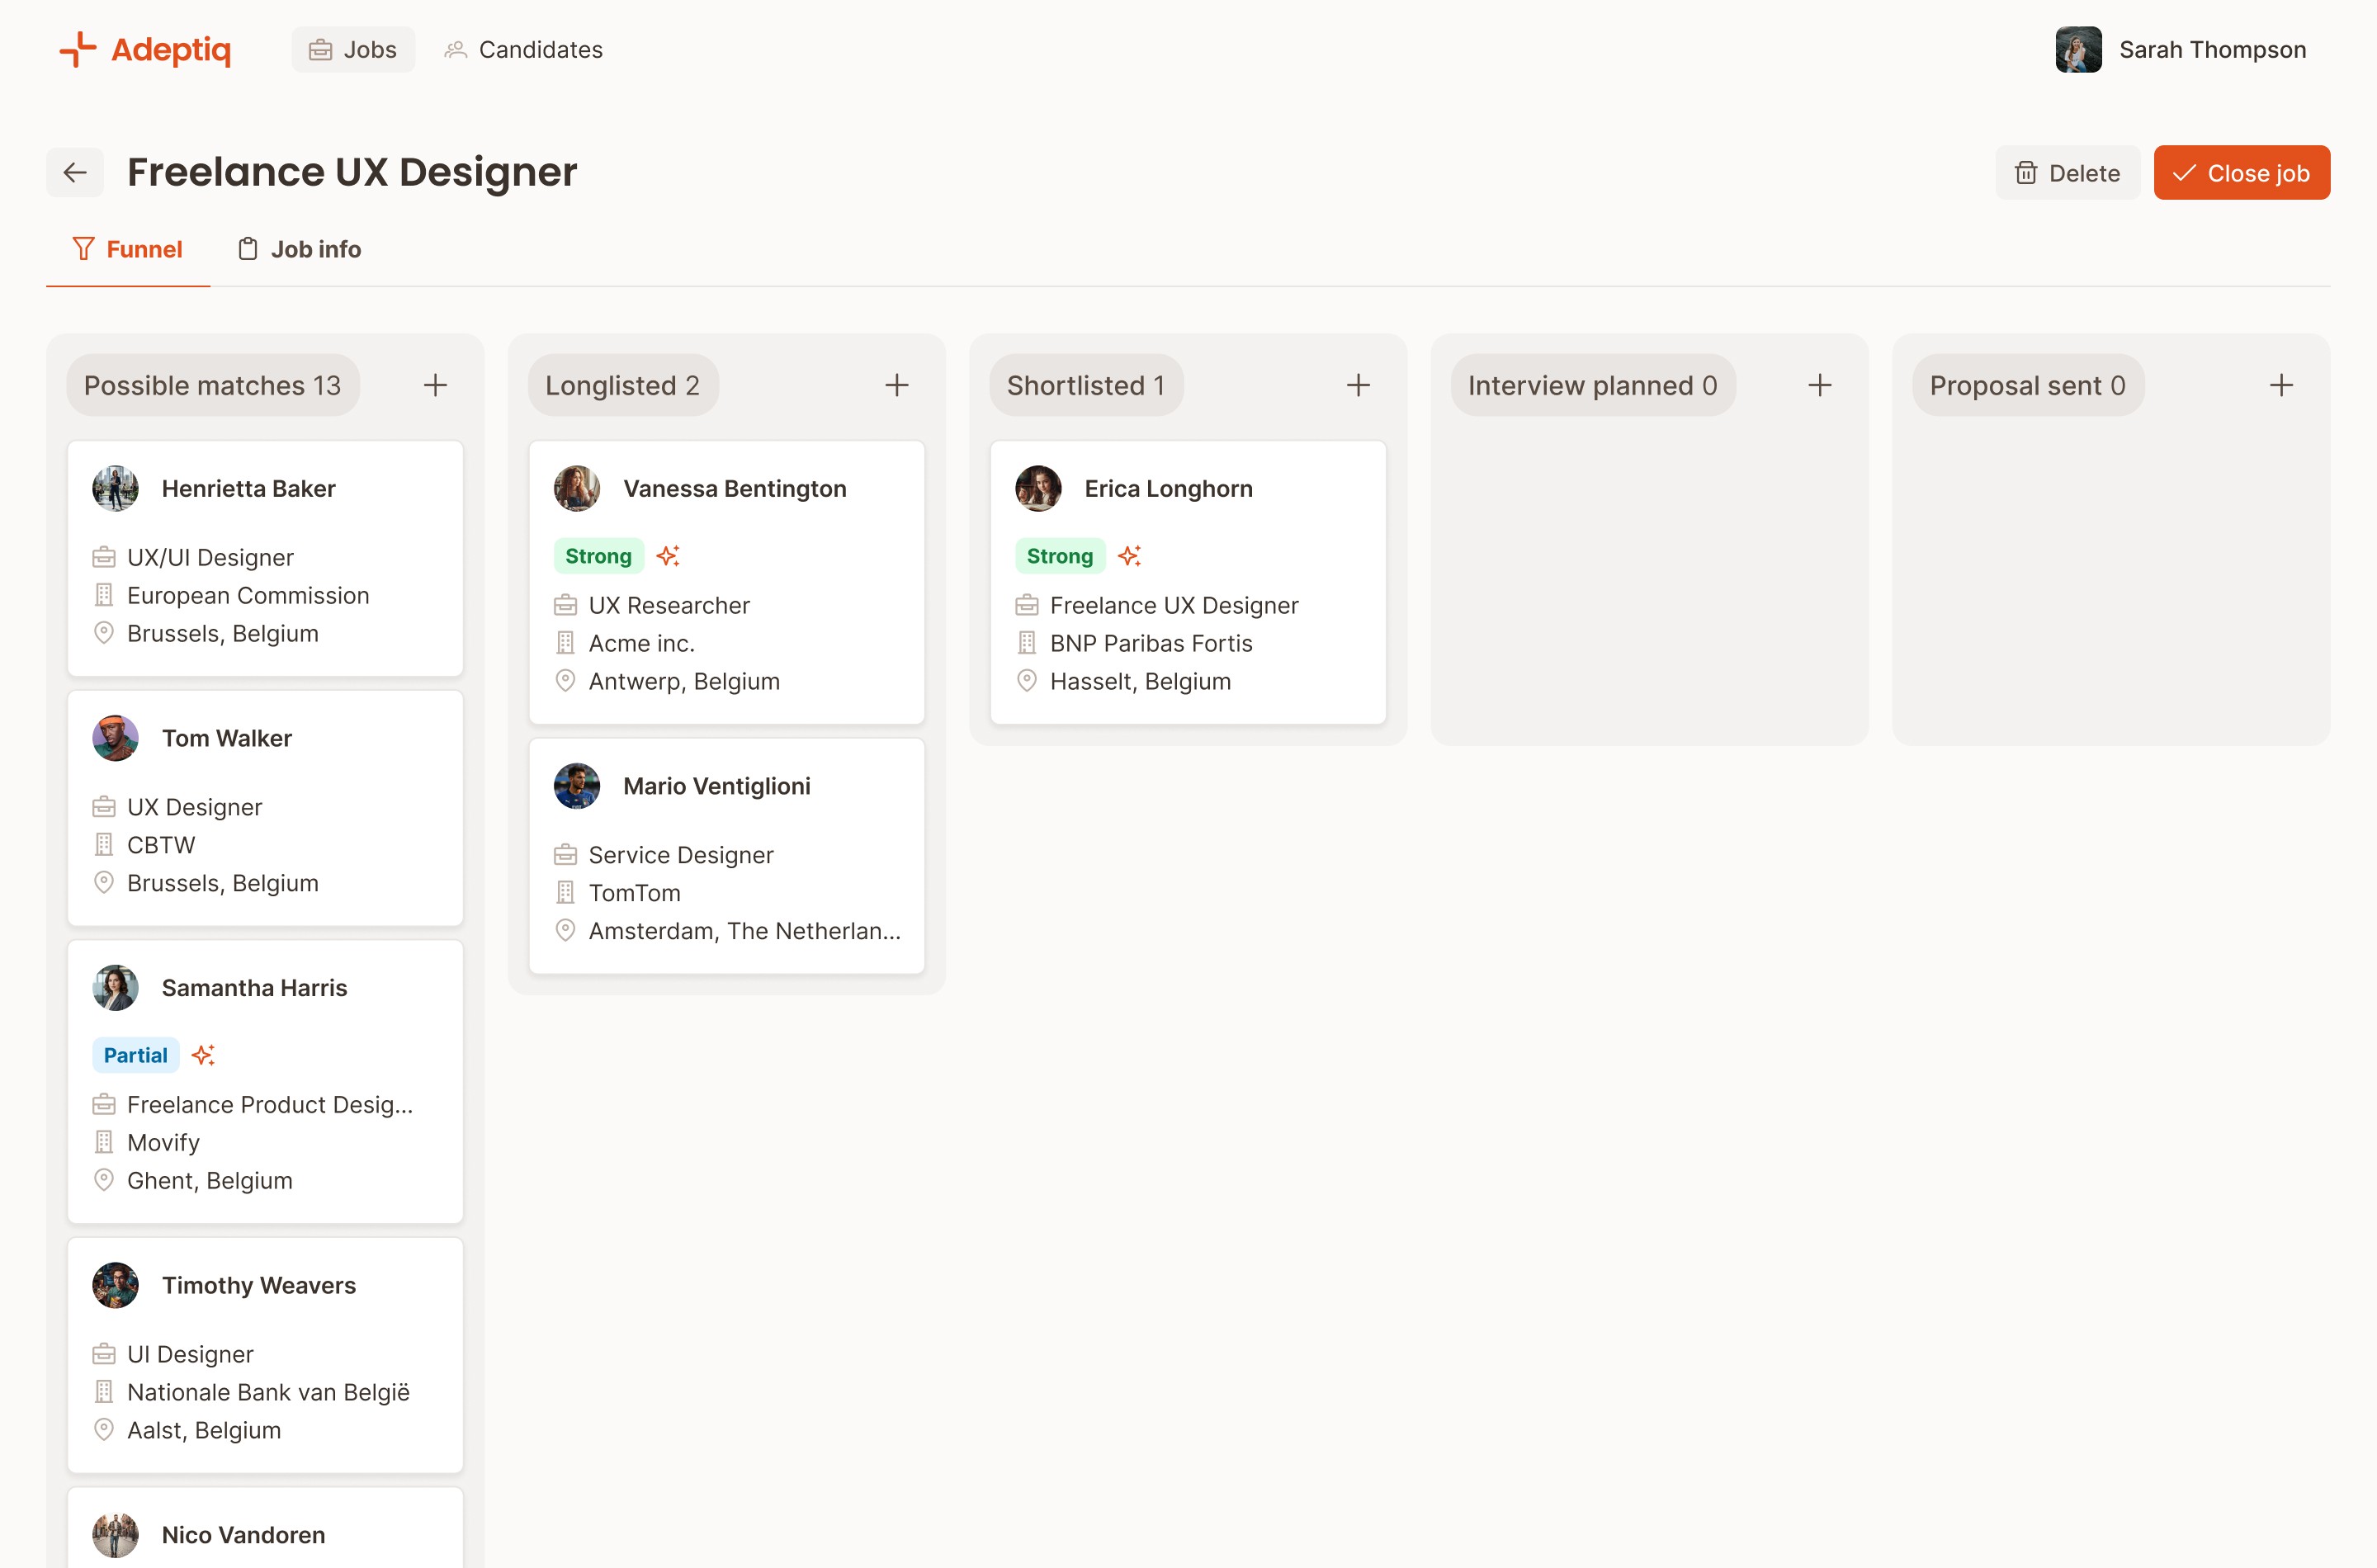
Task: Click the plus icon on Proposal sent column
Action: 2282,384
